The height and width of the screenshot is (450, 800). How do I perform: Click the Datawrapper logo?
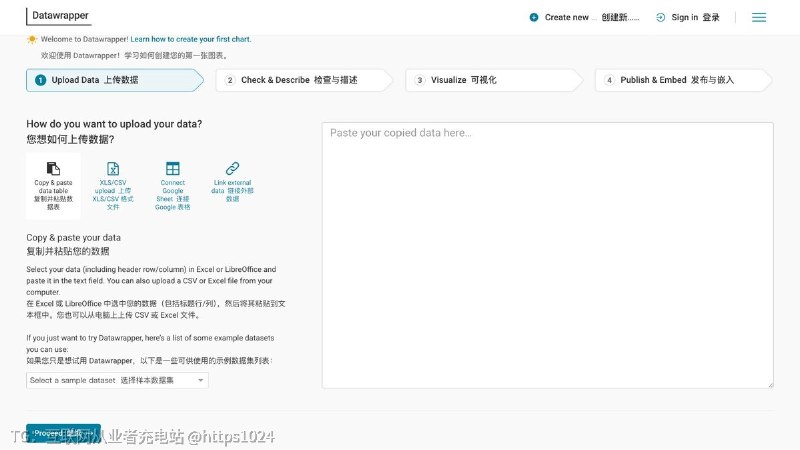tap(59, 16)
